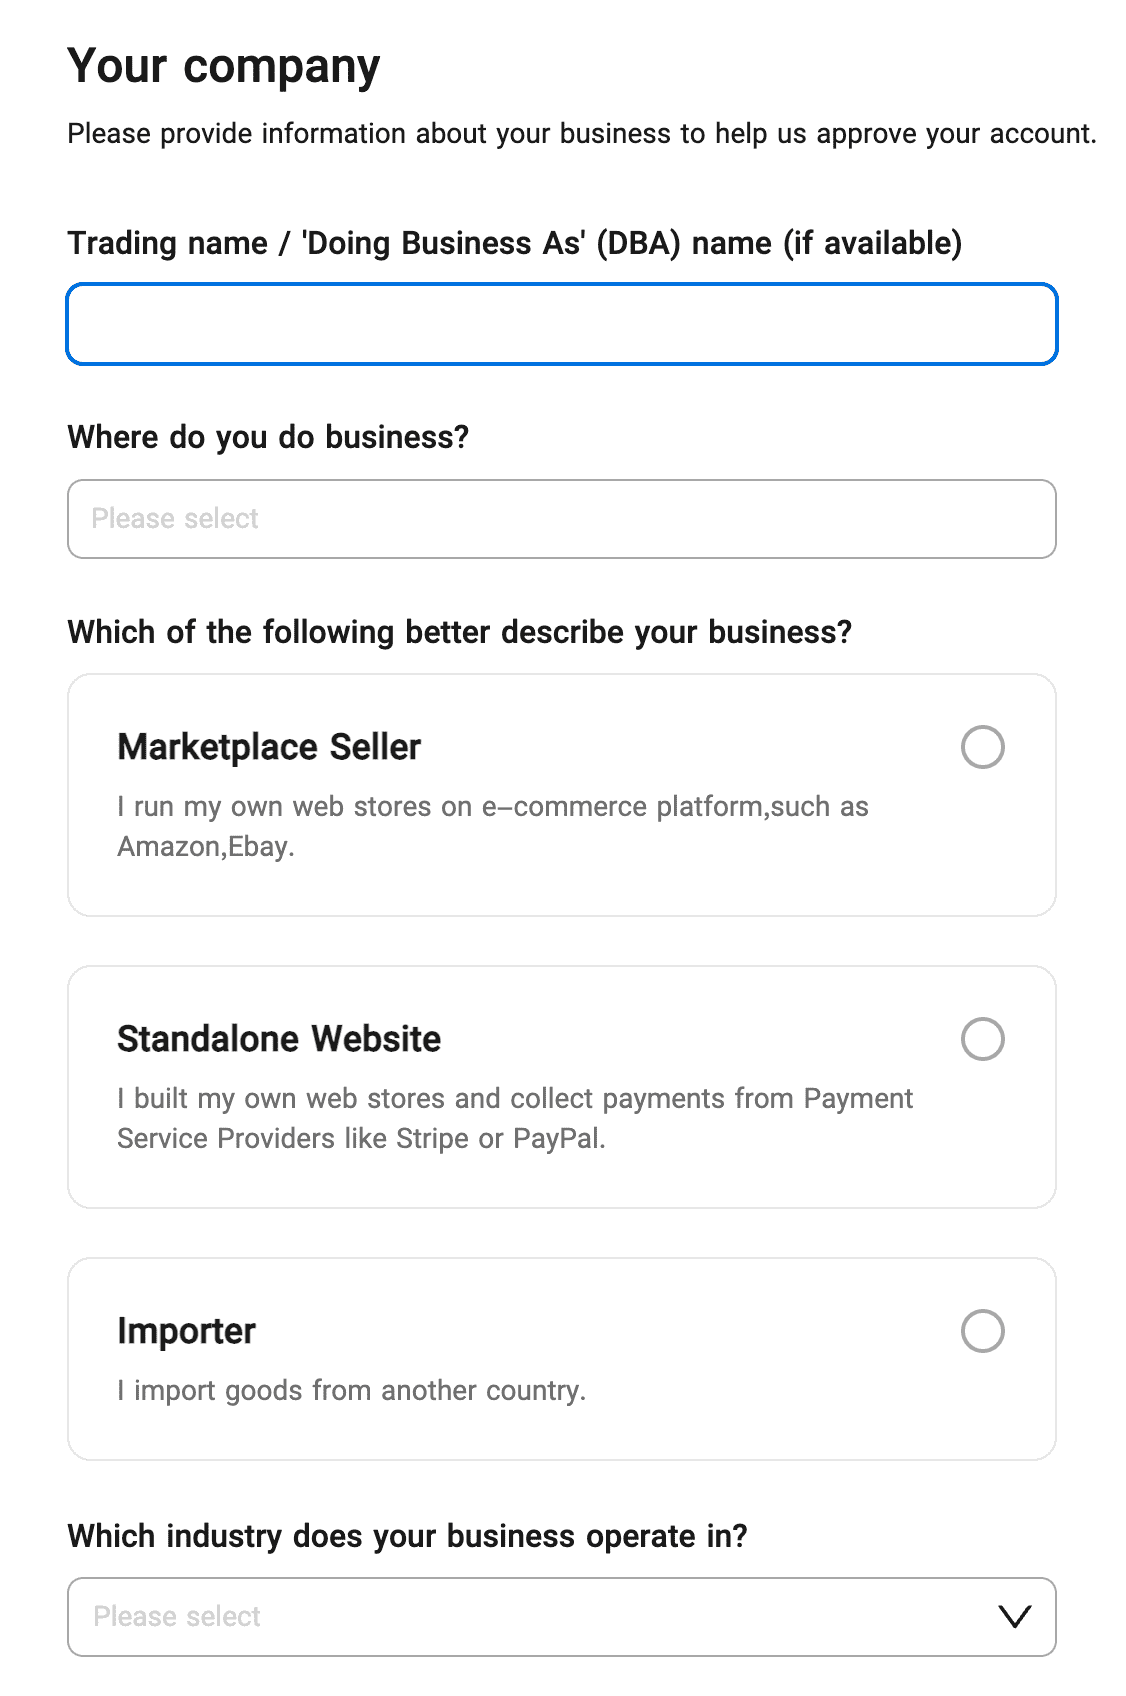Click the chevron arrow in the industry dropdown
Viewport: 1126px width, 1696px height.
pyautogui.click(x=1015, y=1617)
